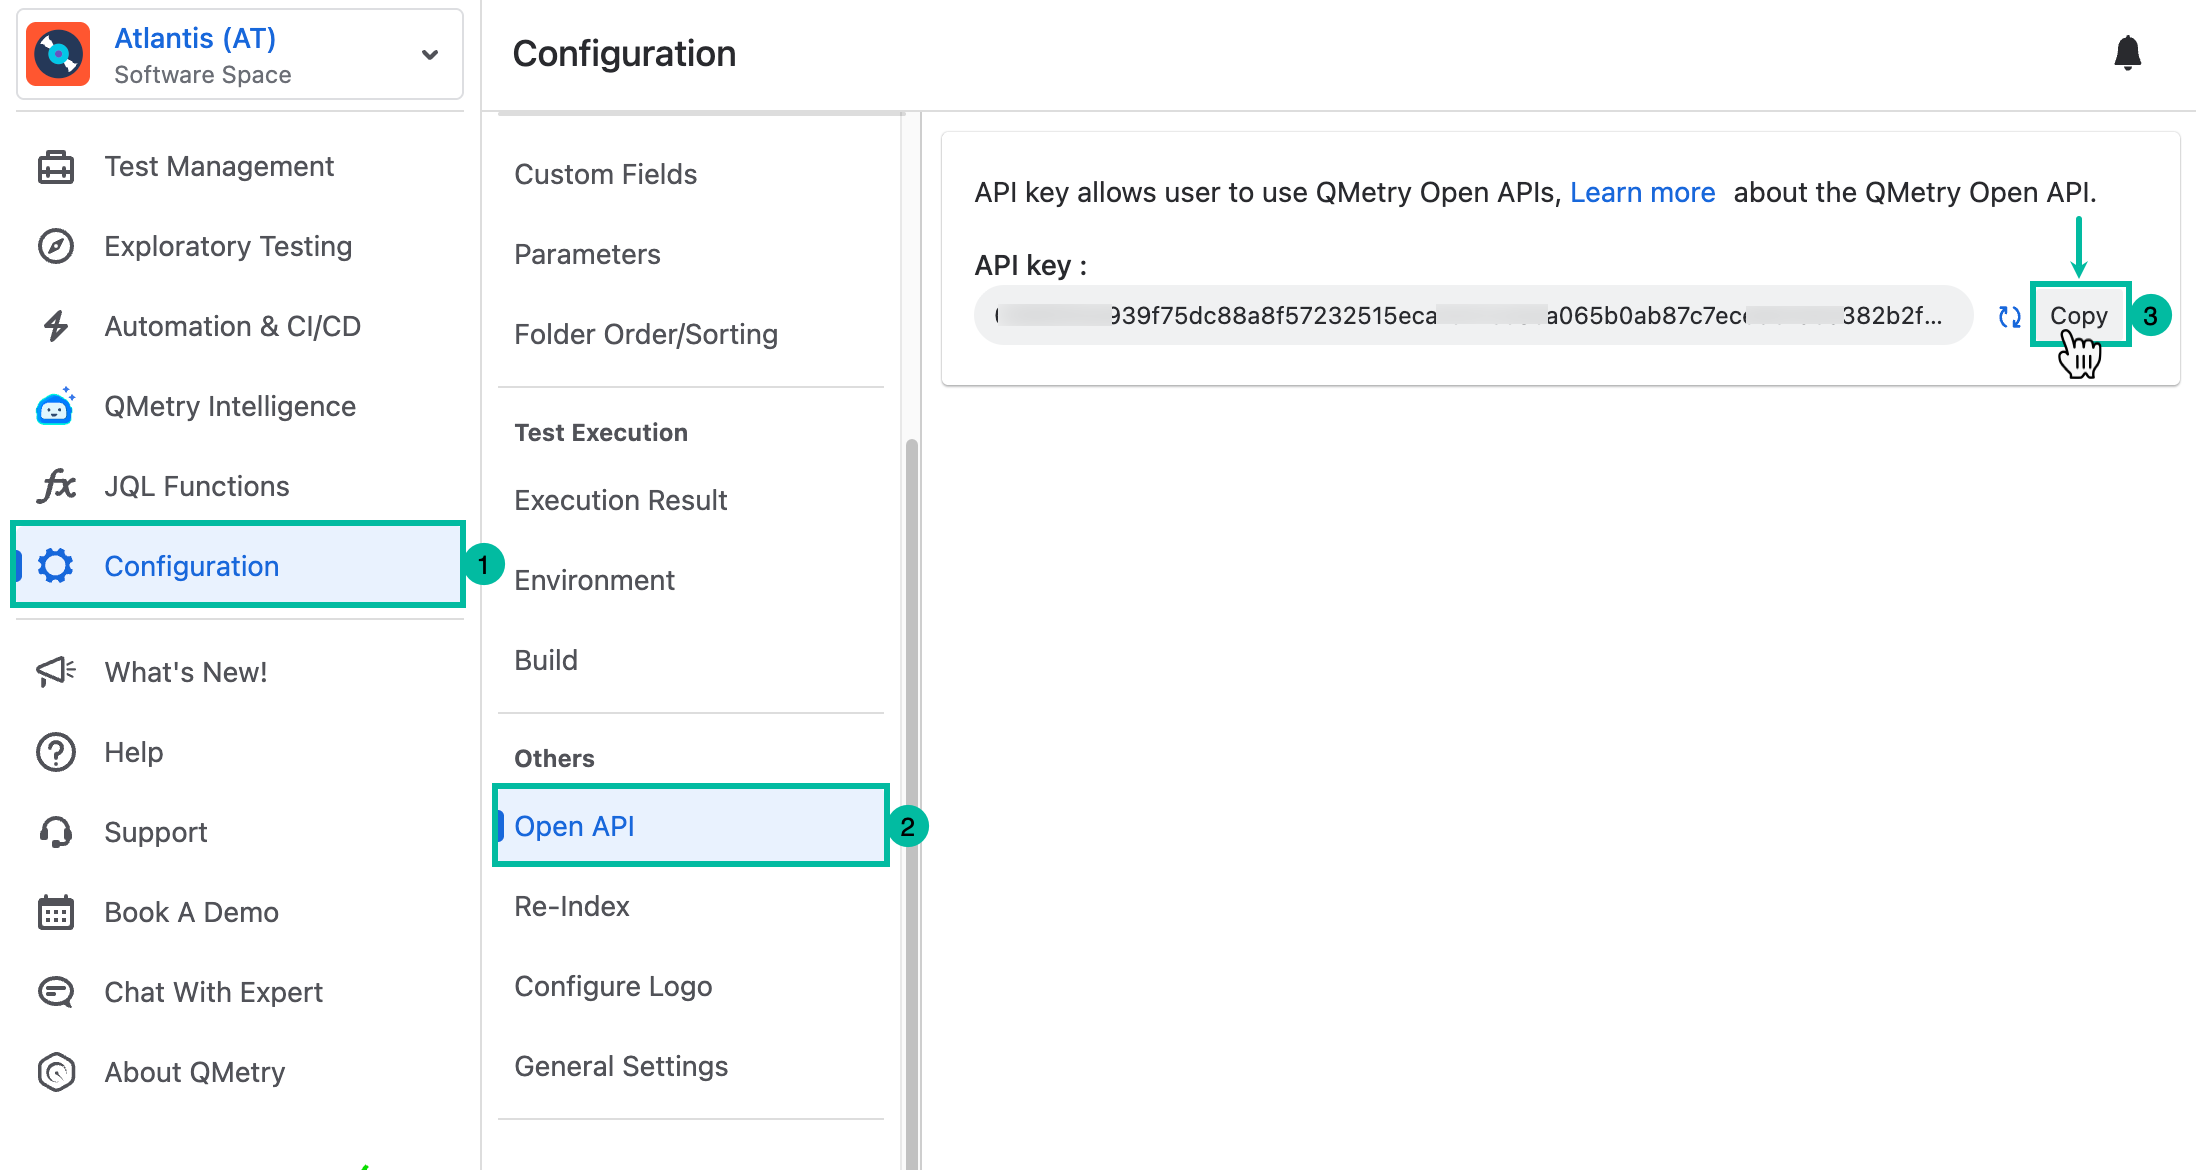
Task: Click the Others section heading
Action: pos(554,758)
